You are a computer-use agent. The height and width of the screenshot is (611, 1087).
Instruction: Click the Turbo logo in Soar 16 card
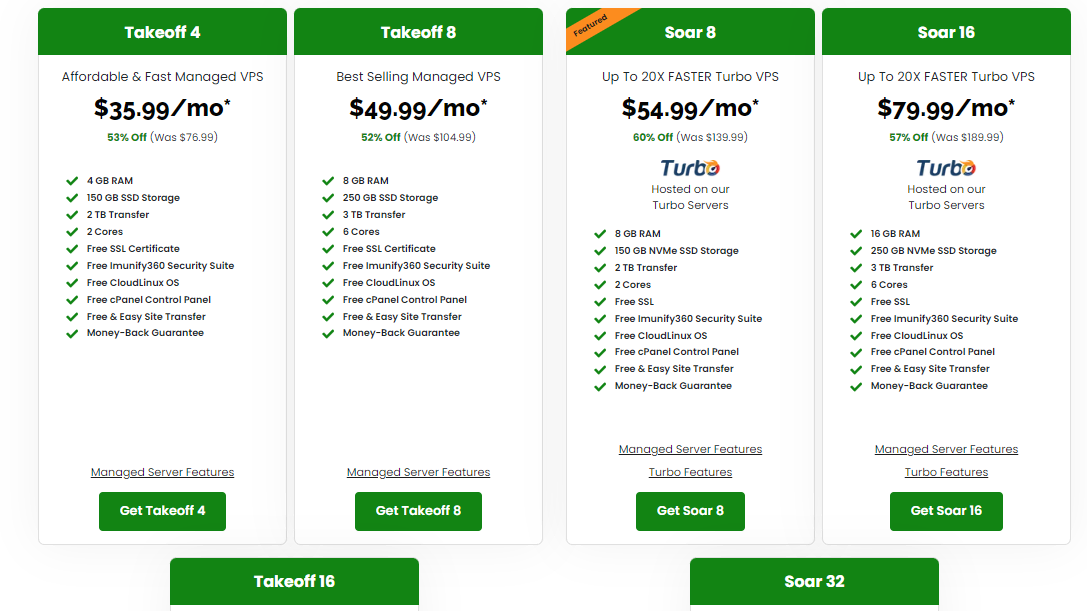click(946, 168)
